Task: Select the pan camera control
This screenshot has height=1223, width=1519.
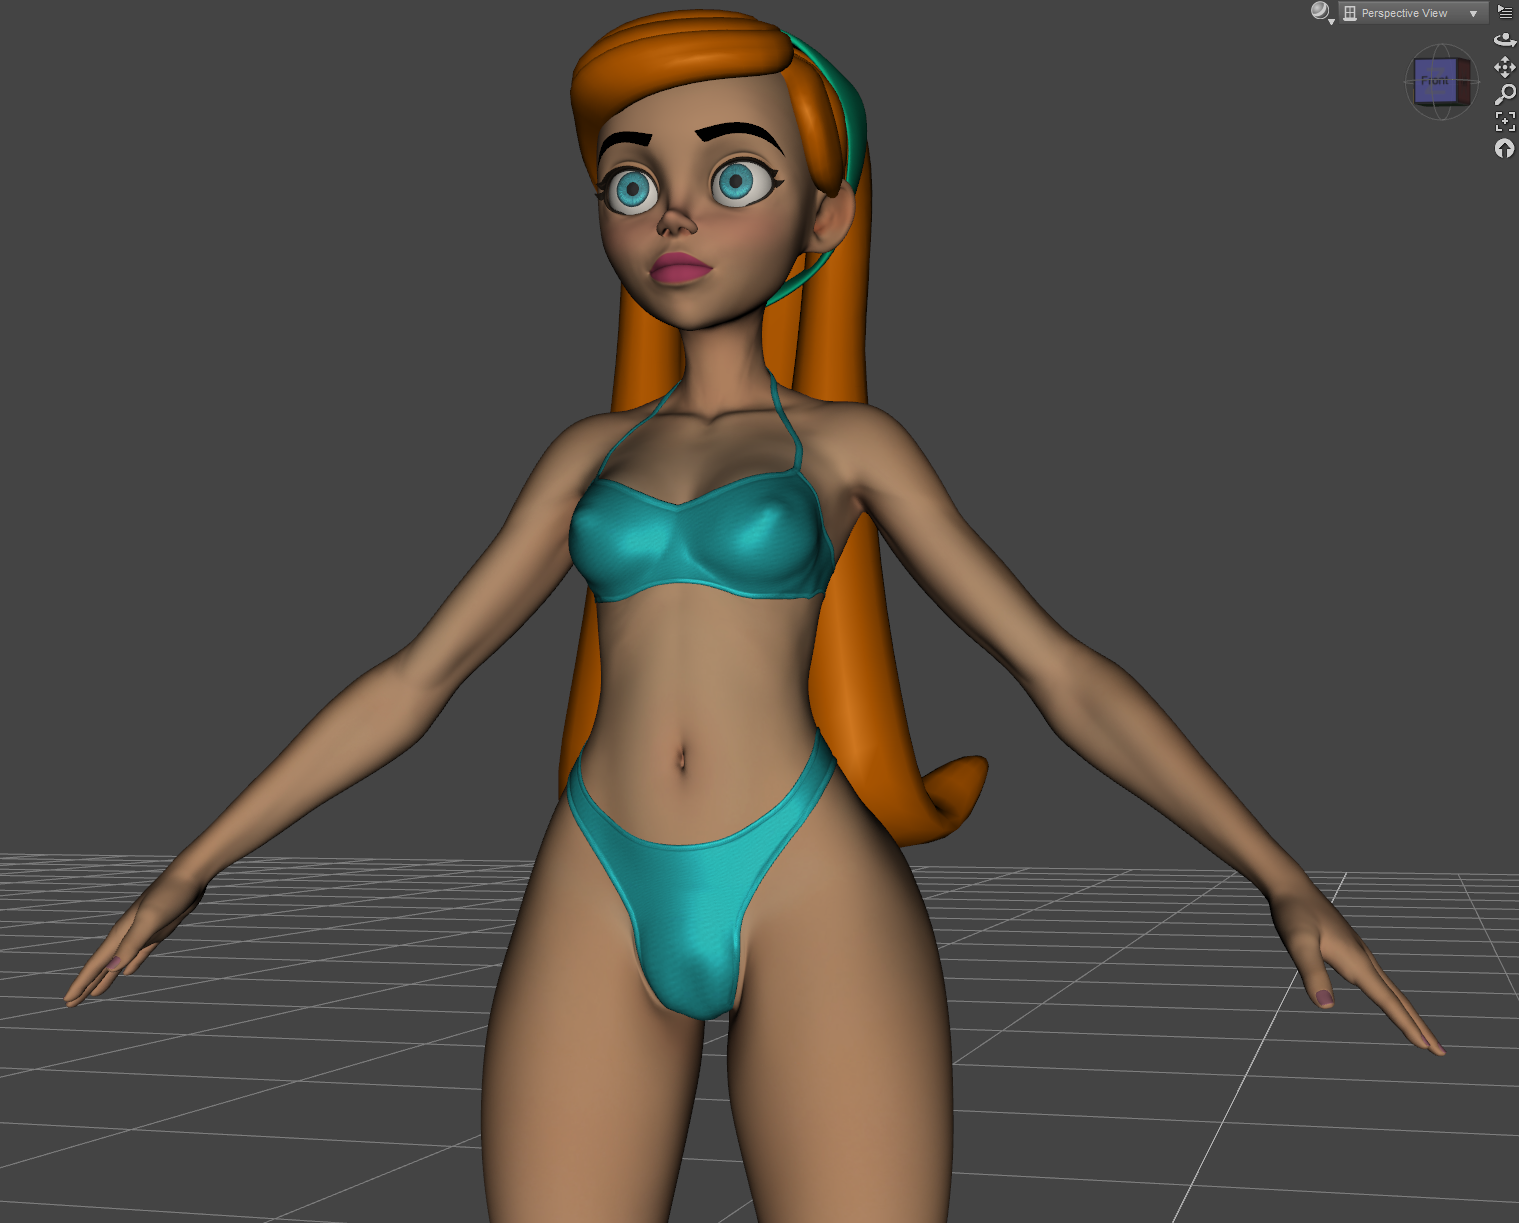Action: point(1505,67)
